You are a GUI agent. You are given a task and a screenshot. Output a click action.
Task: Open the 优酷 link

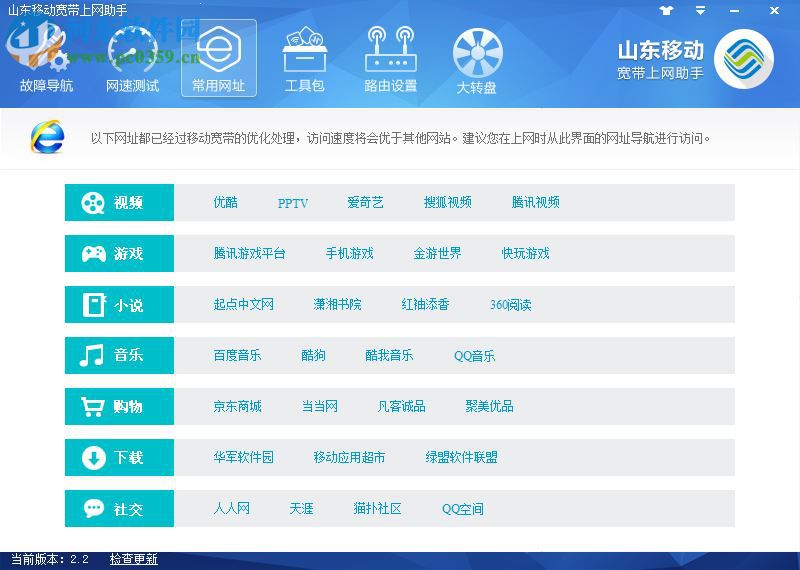click(226, 203)
